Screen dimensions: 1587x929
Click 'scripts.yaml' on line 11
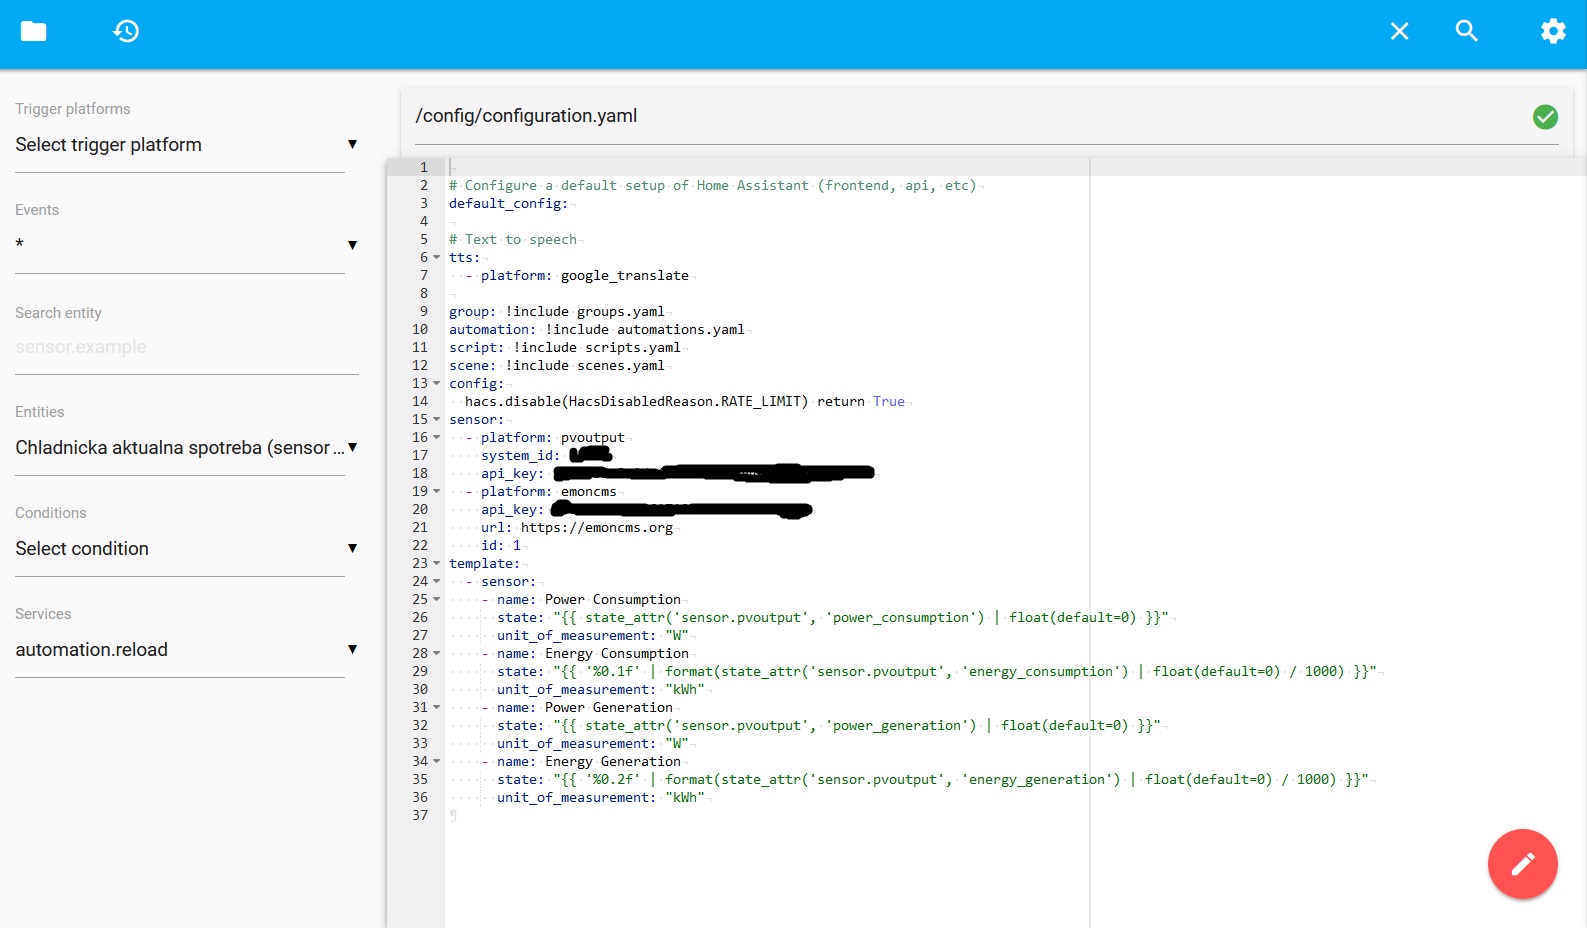pos(633,348)
